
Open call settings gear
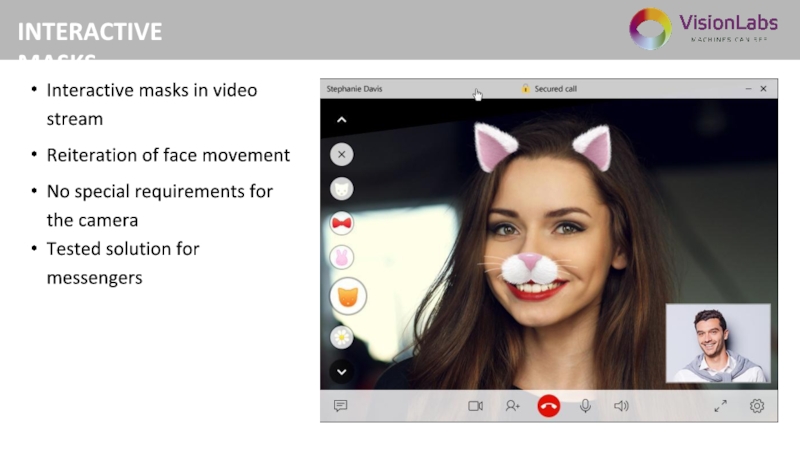click(757, 406)
